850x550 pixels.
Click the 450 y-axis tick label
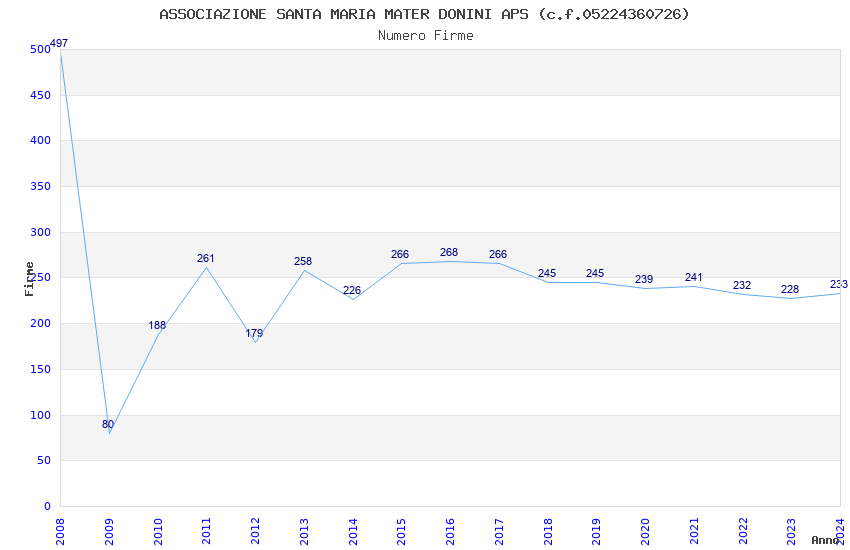click(41, 95)
